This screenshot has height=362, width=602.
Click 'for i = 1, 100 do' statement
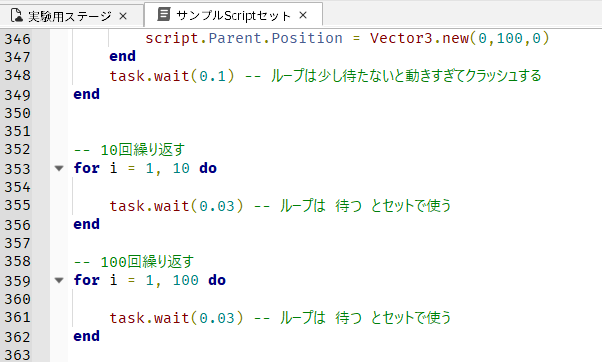click(150, 280)
